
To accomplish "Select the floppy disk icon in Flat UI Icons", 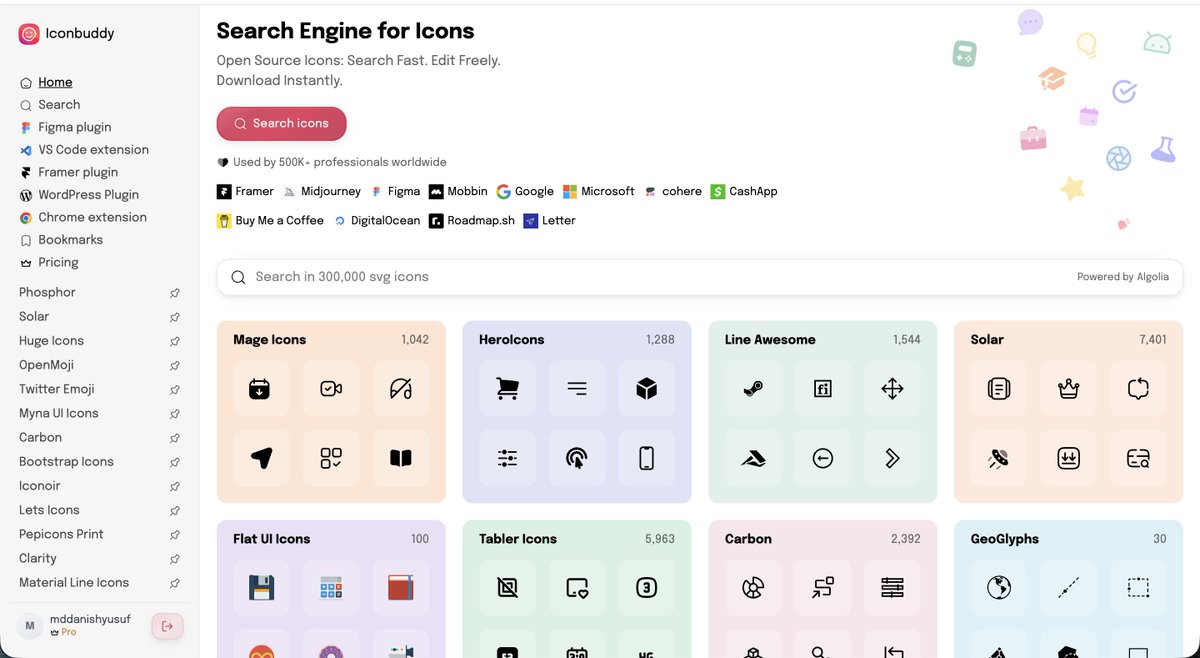I will coord(261,588).
